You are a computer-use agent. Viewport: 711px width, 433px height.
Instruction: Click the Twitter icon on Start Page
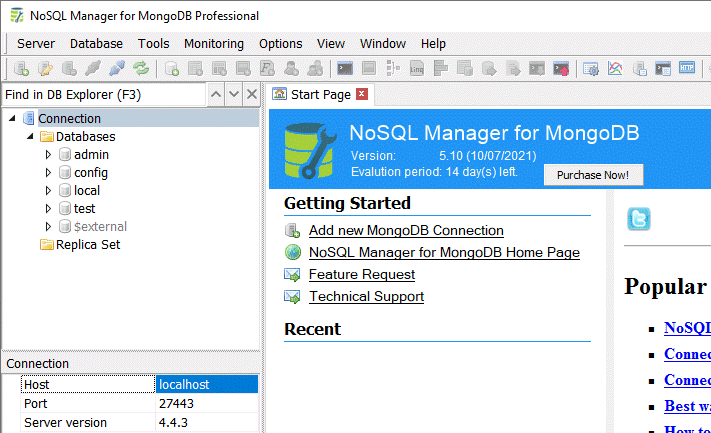point(638,219)
